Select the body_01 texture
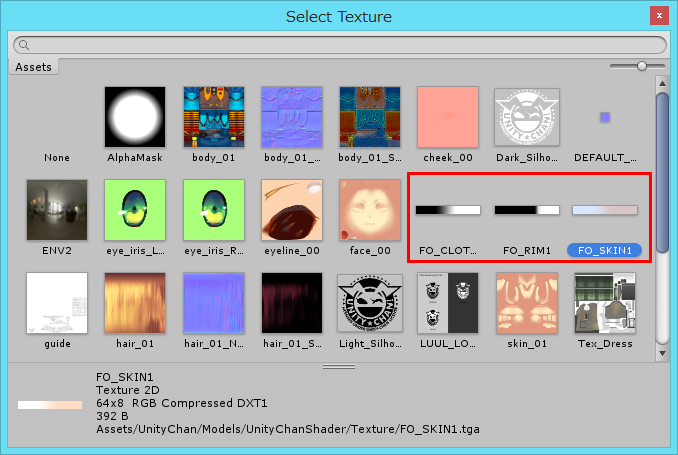The width and height of the screenshot is (678, 455). pos(214,117)
